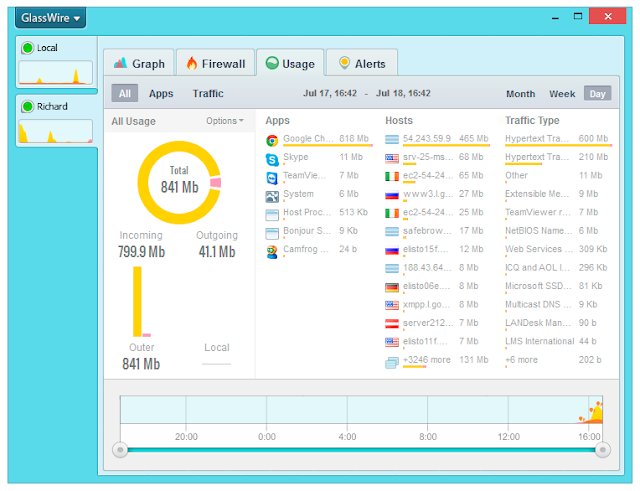Click the Italian flag beside ec2-54-24 25 Mb
640x491 pixels.
[392, 213]
